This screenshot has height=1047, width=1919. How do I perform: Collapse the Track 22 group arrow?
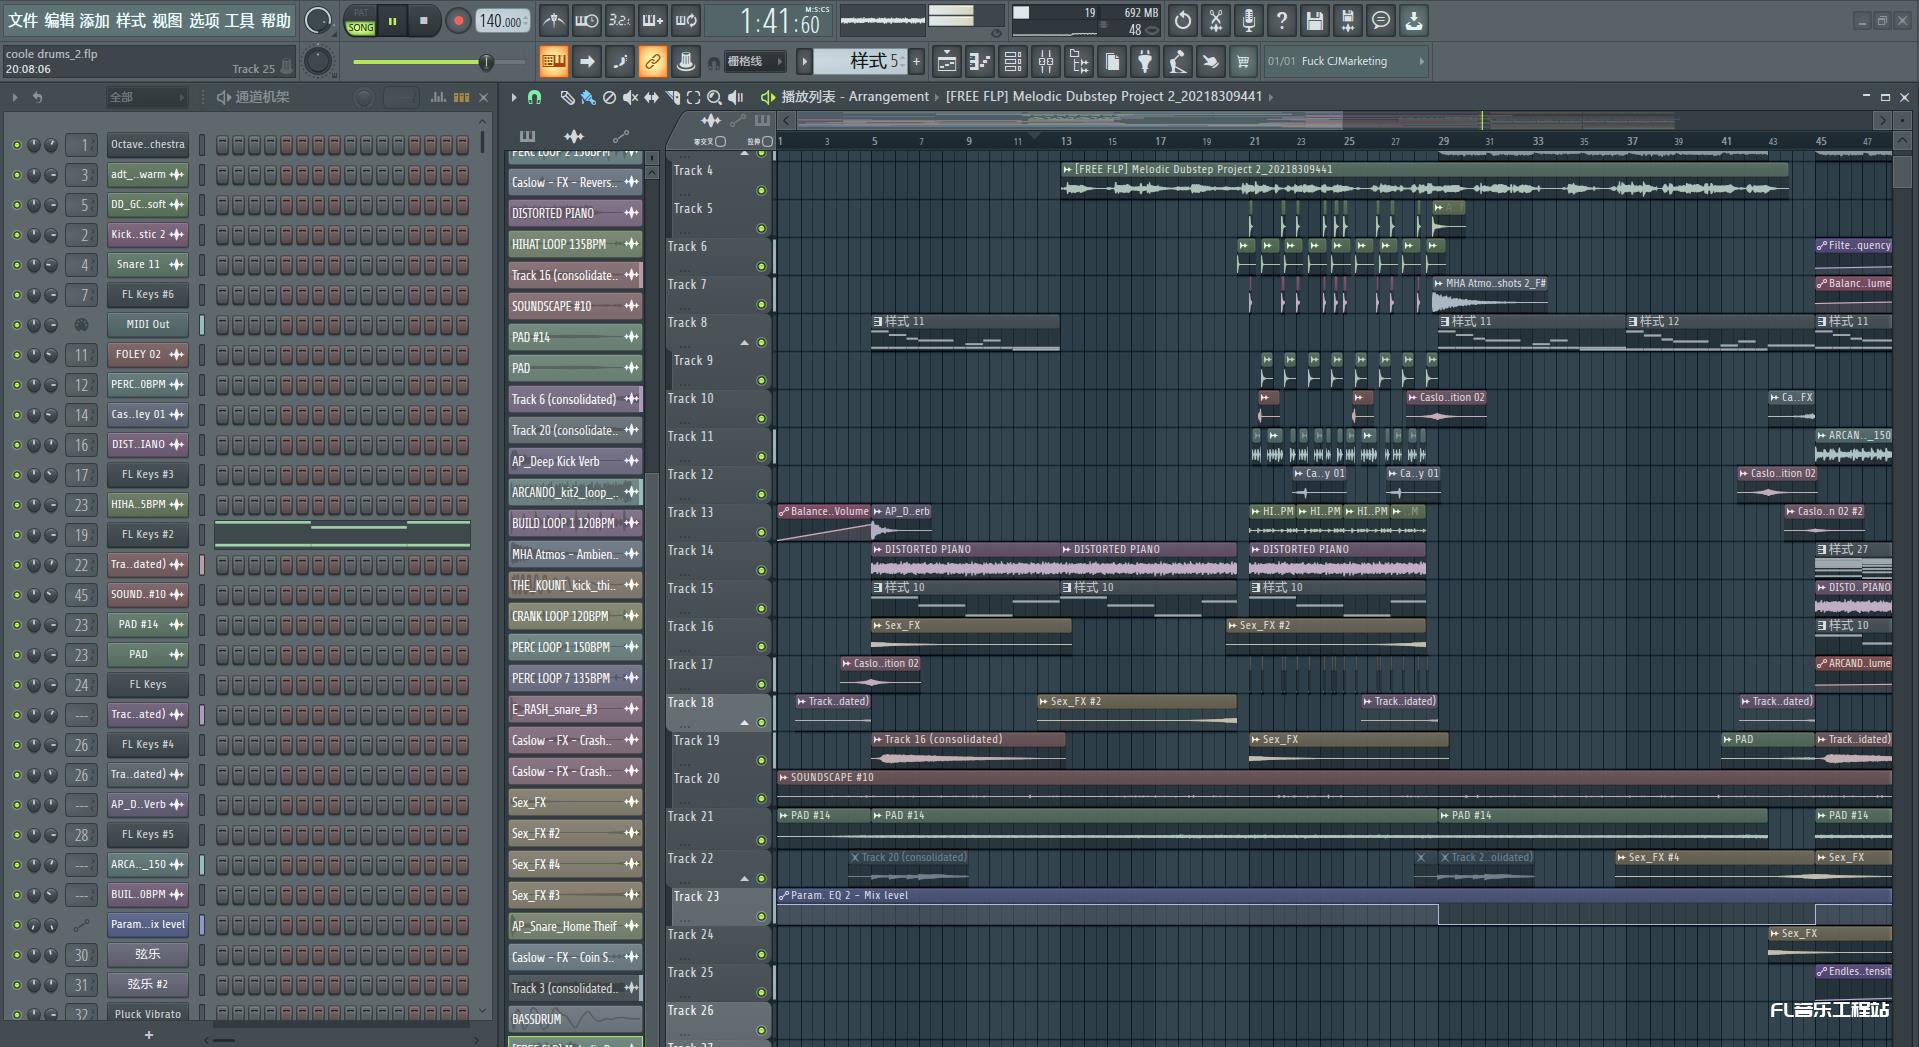click(744, 879)
